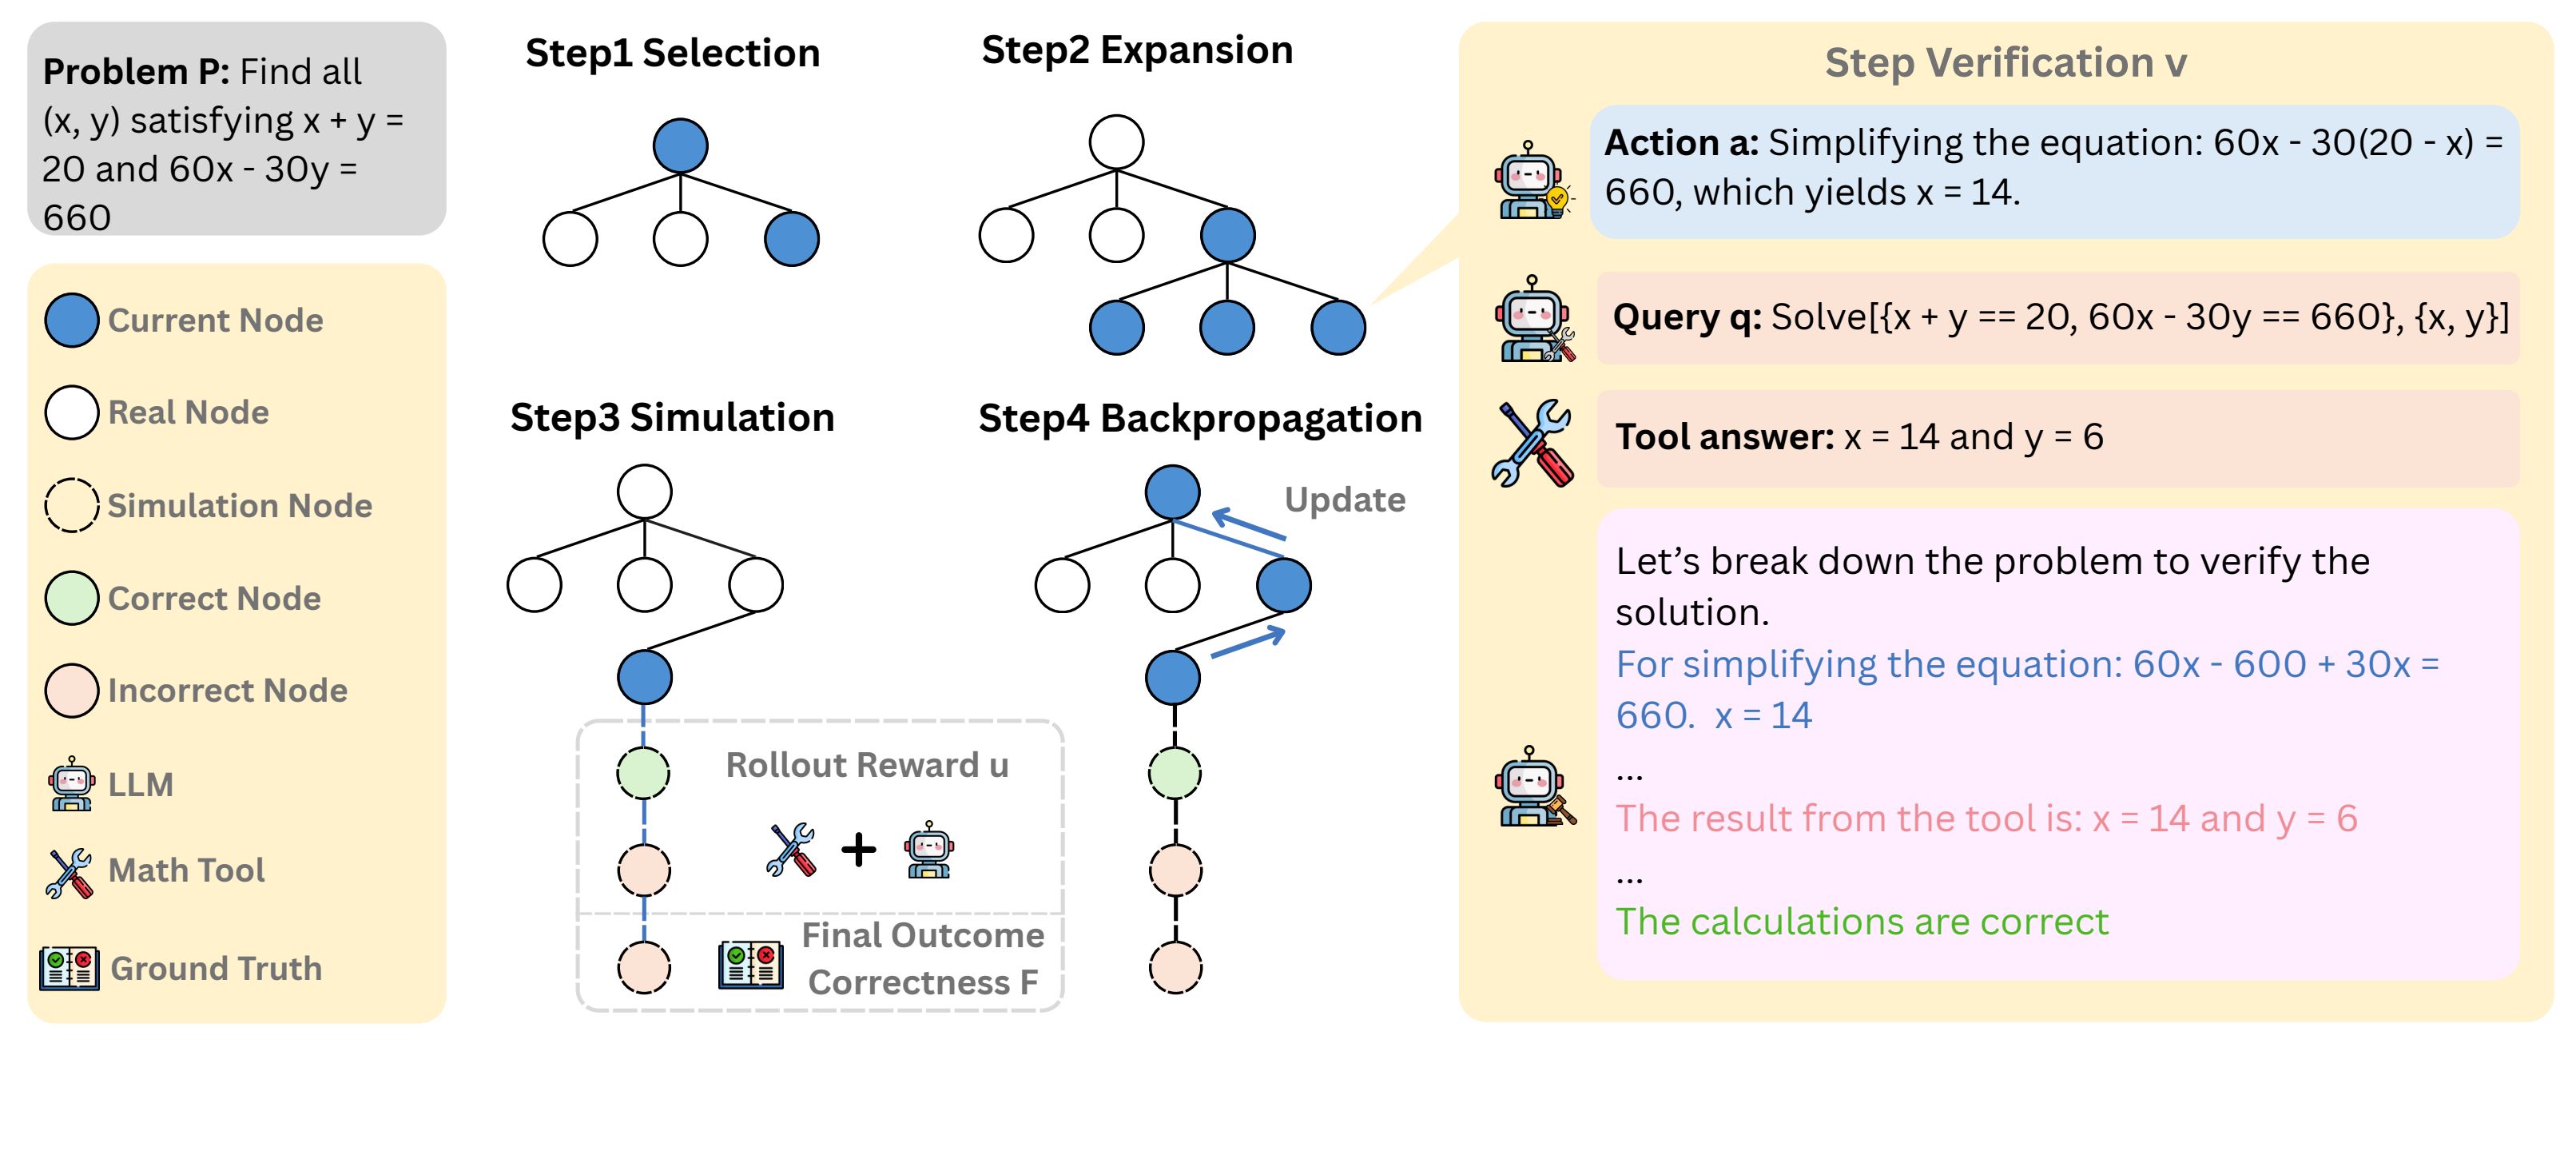Click the dashed Simulation Node legend circle

click(72, 505)
